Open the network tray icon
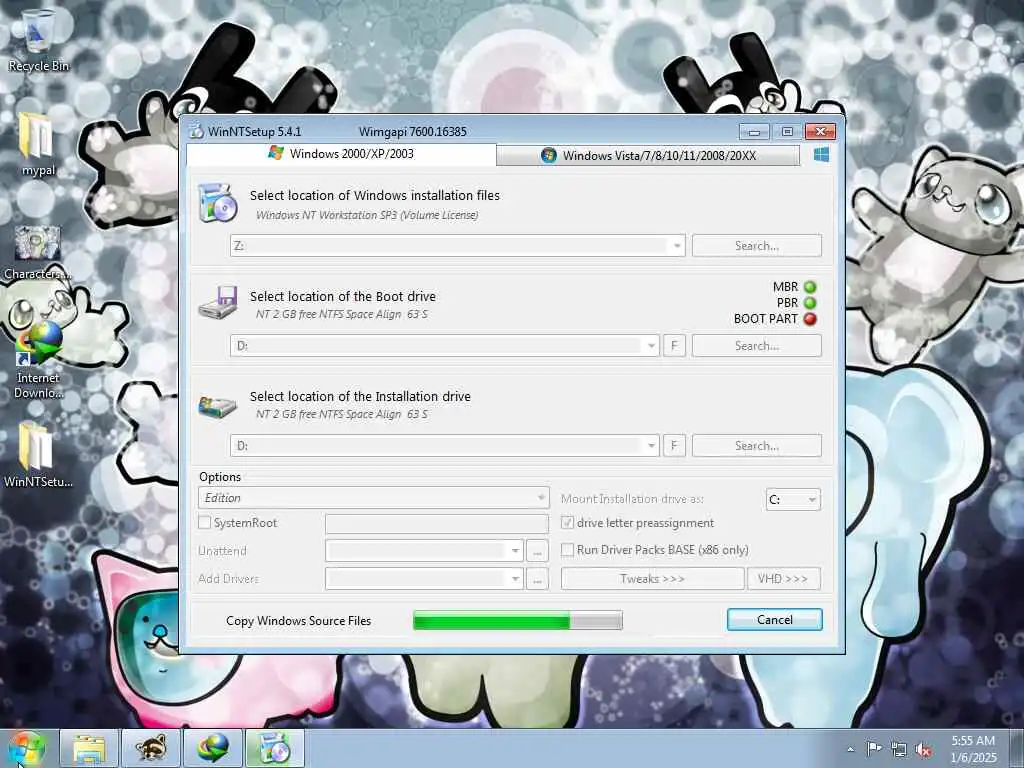The height and width of the screenshot is (768, 1024). tap(899, 749)
